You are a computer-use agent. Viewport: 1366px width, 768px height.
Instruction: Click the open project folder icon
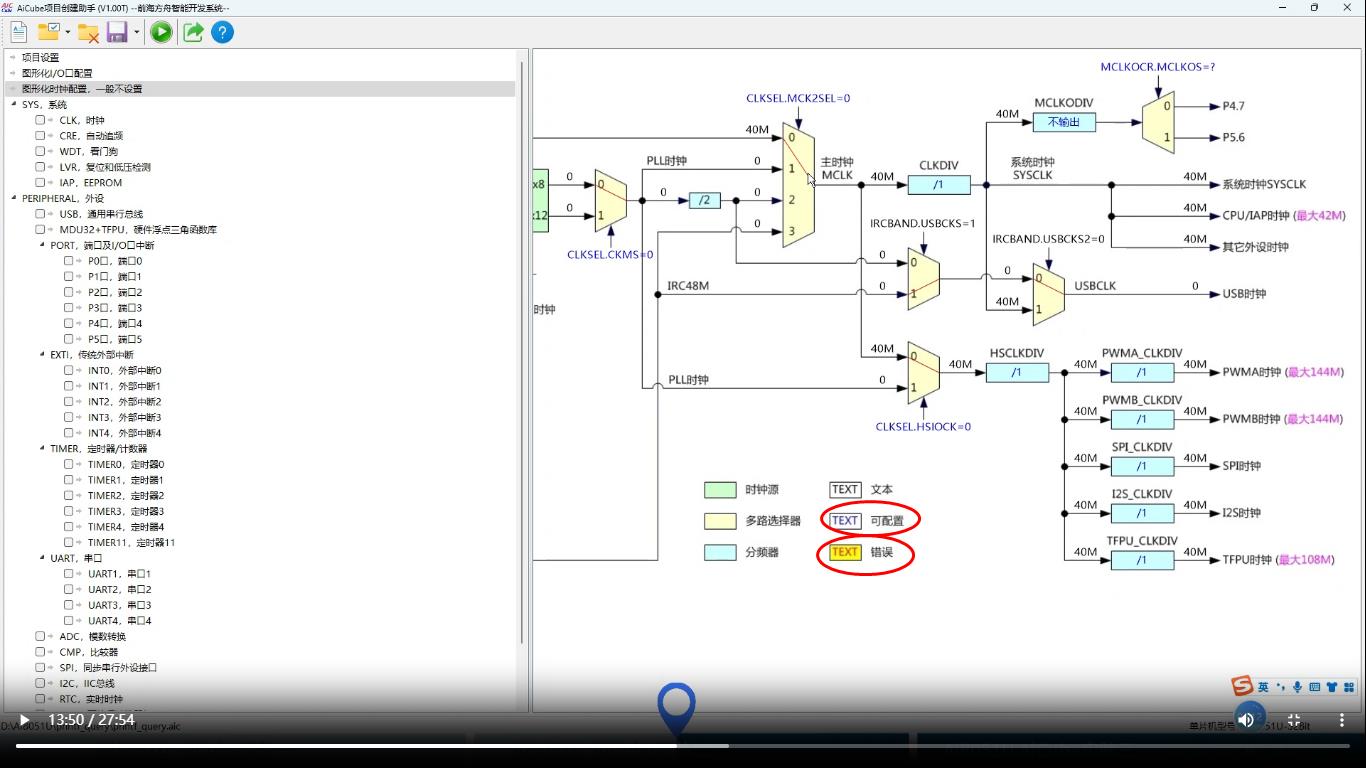point(48,32)
